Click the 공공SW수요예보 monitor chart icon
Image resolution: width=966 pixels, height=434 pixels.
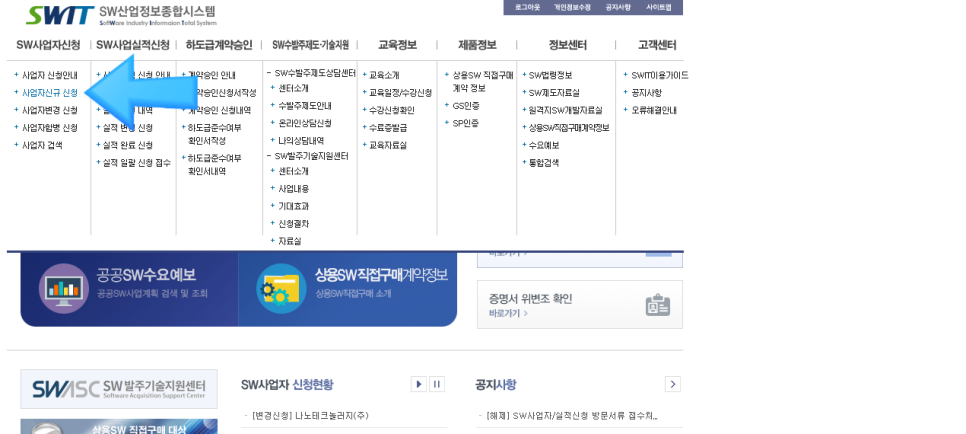point(63,288)
